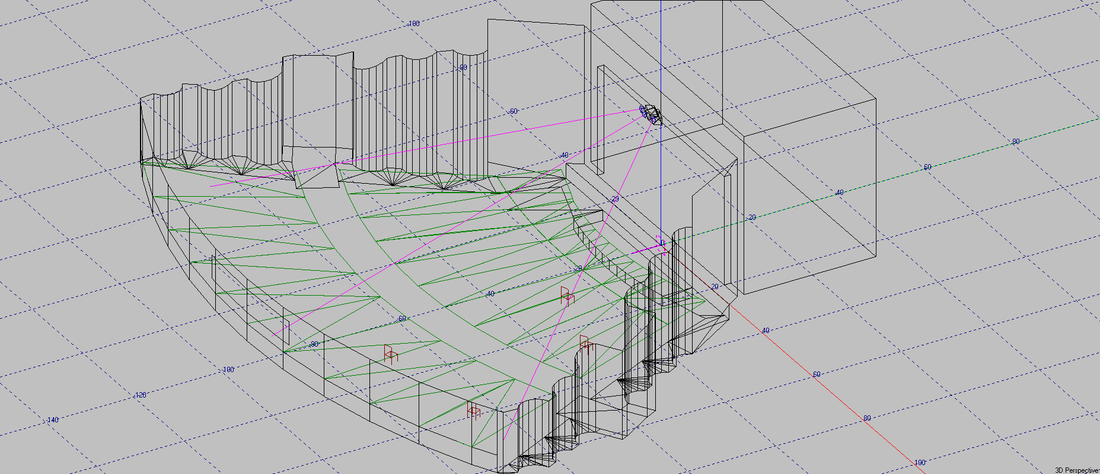Select the listener chair beside the scalloped right wall
1100x474 pixels.
[587, 344]
